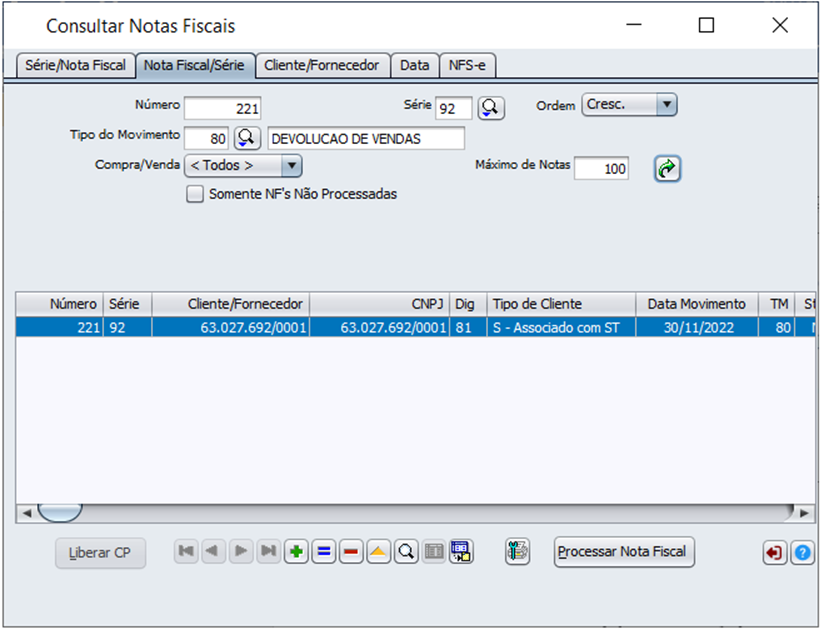Click the Tipo do Movimento code field

click(x=207, y=138)
